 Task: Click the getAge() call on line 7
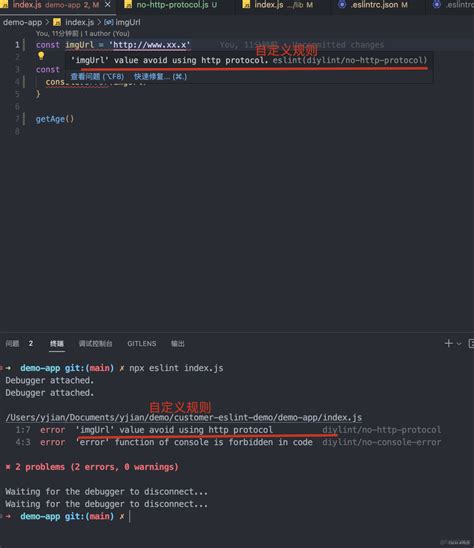(x=55, y=119)
